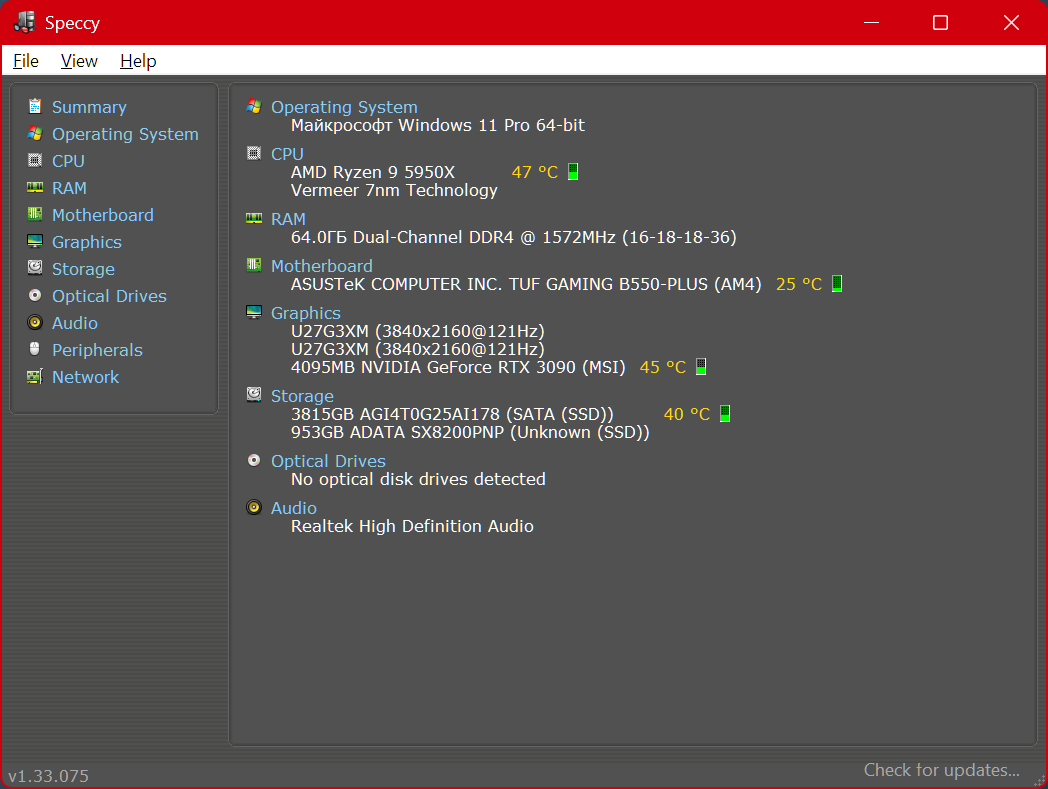Screen dimensions: 1048x789
Task: Click the Storage drive icon in main panel
Action: 254,394
